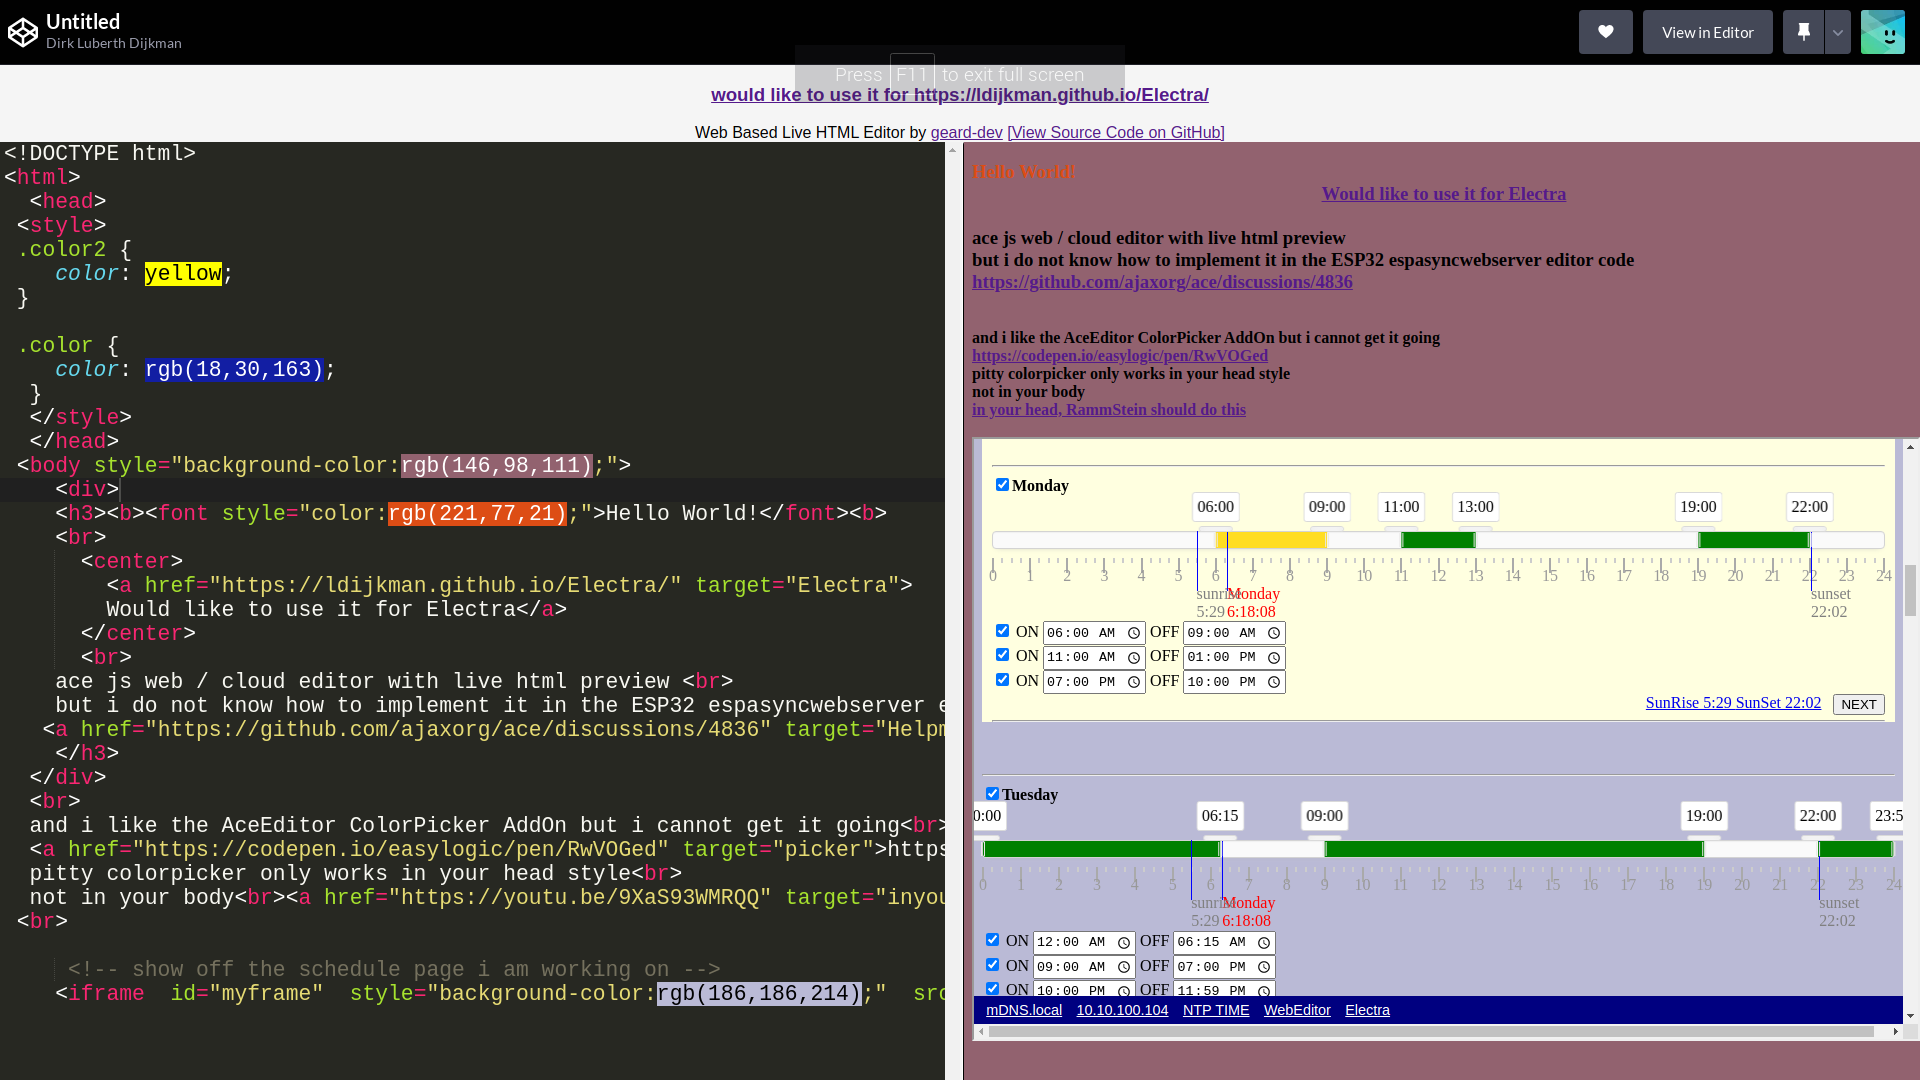Click clock icon in 07:00 PM ON field

coord(1133,682)
